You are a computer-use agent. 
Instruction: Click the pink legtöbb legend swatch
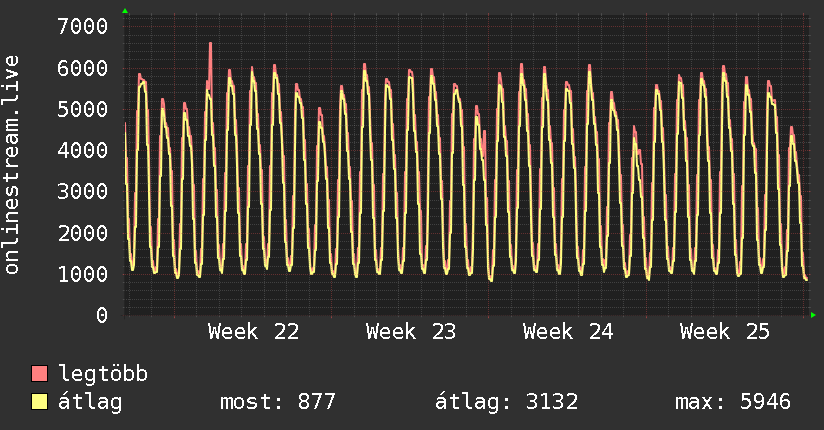pyautogui.click(x=39, y=373)
